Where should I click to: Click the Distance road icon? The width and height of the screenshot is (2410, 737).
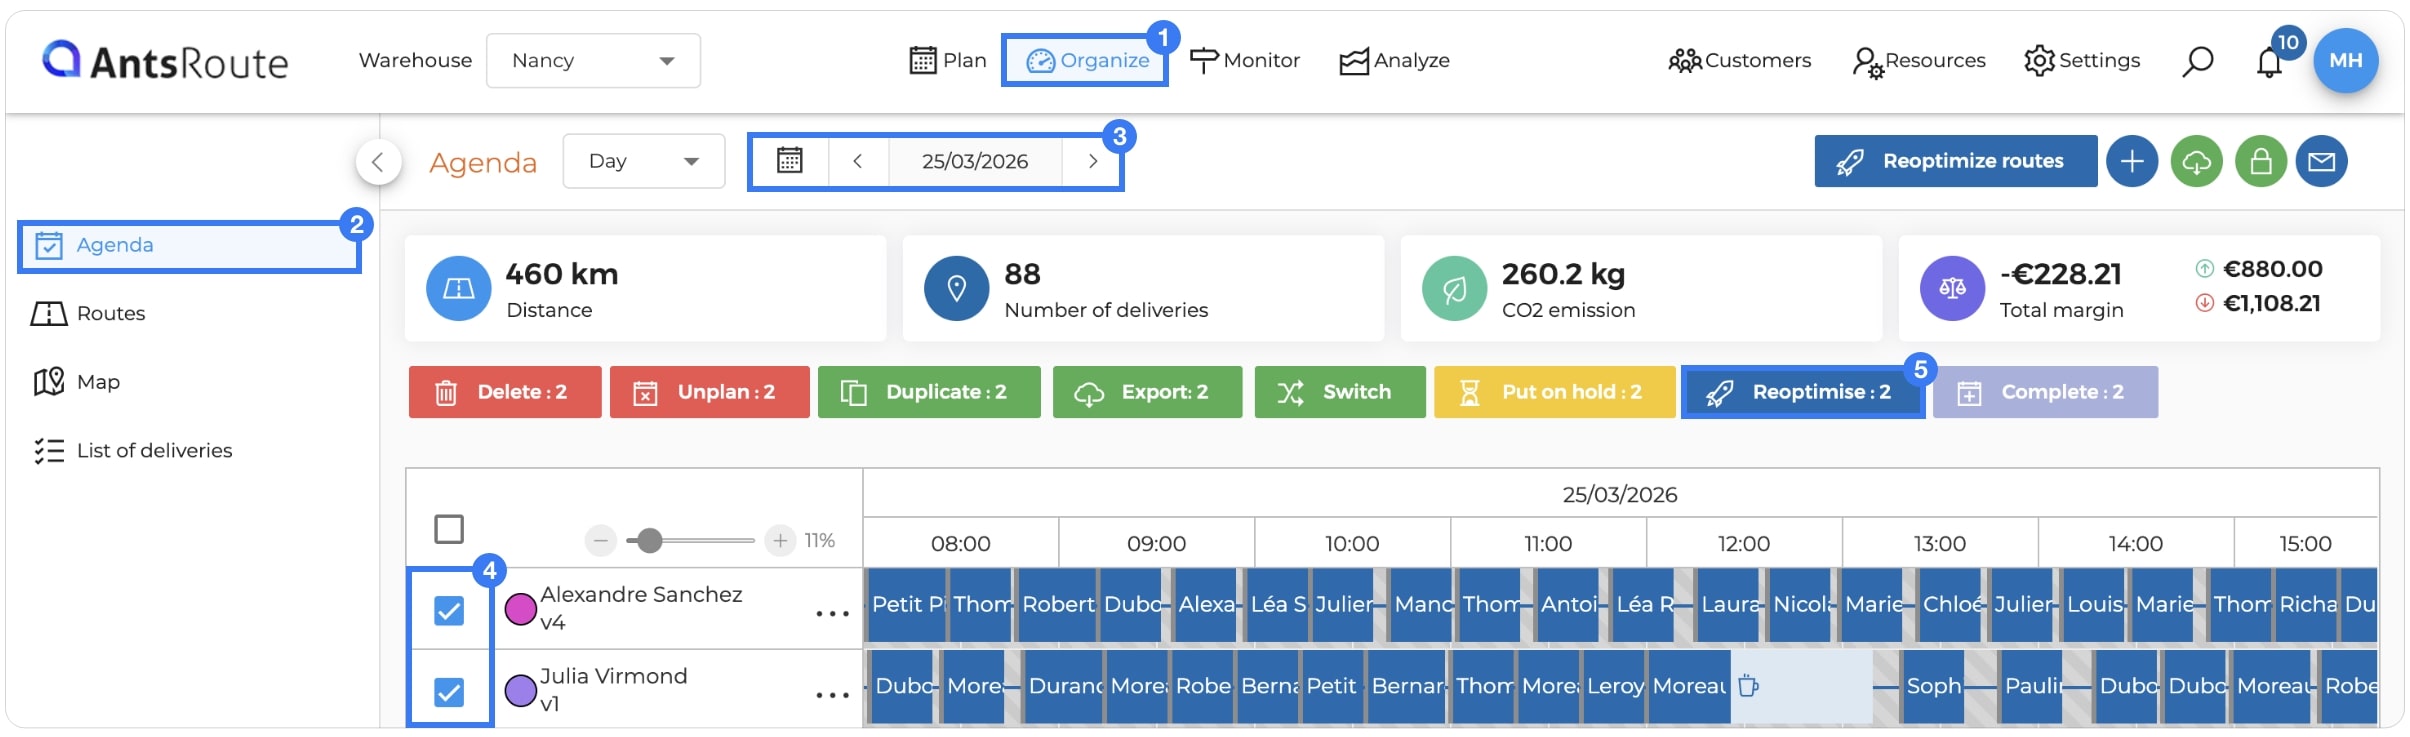(x=459, y=288)
